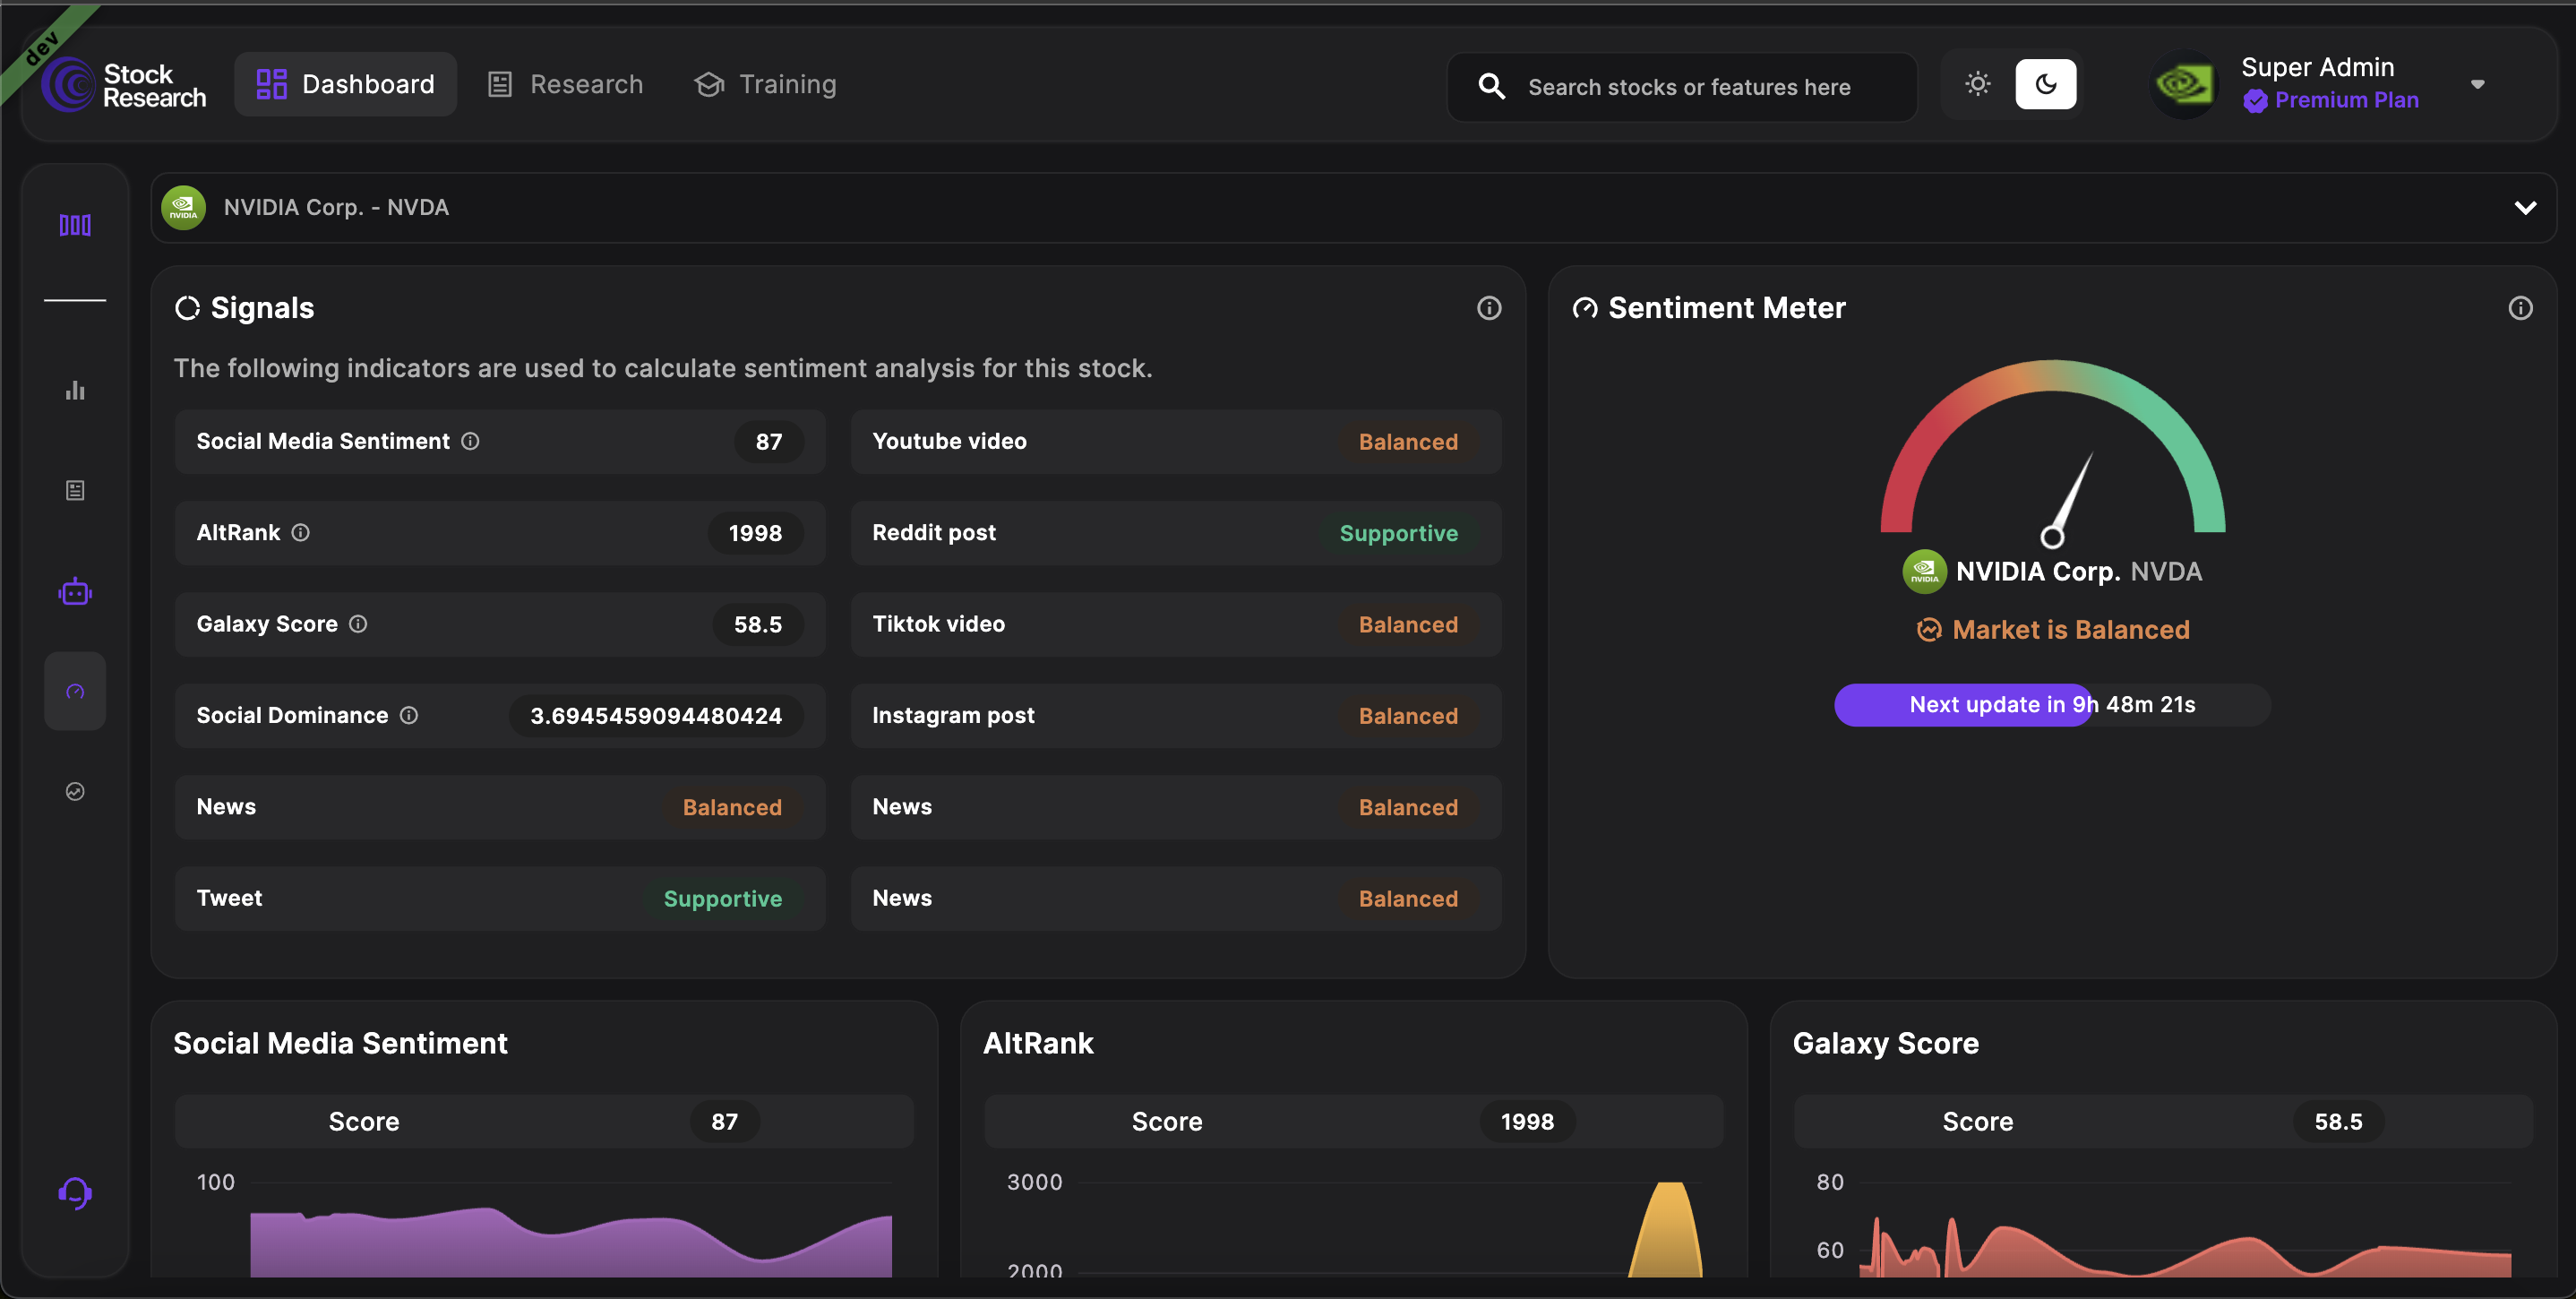
Task: Click info icon beside Social Media Sentiment
Action: click(470, 441)
